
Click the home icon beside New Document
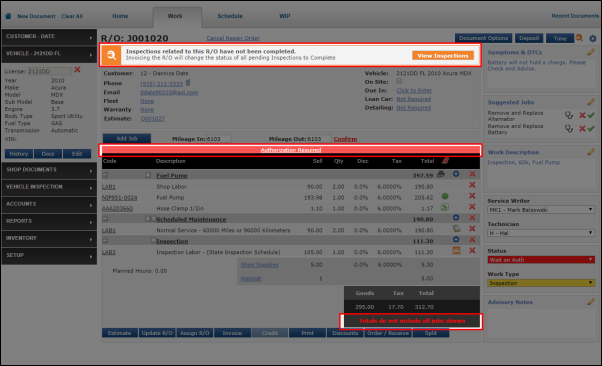[8, 16]
